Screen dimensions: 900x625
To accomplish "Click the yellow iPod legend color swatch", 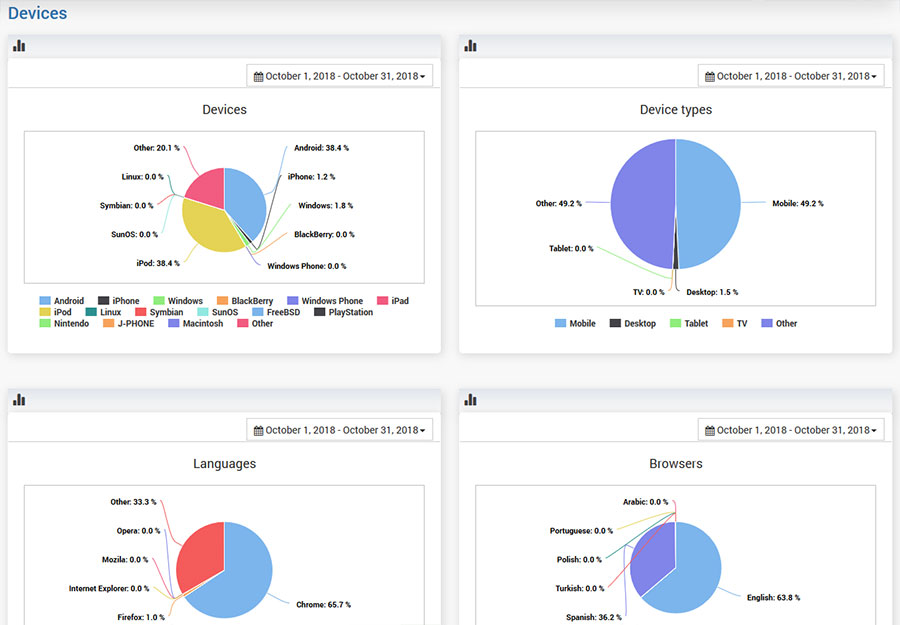I will point(45,312).
